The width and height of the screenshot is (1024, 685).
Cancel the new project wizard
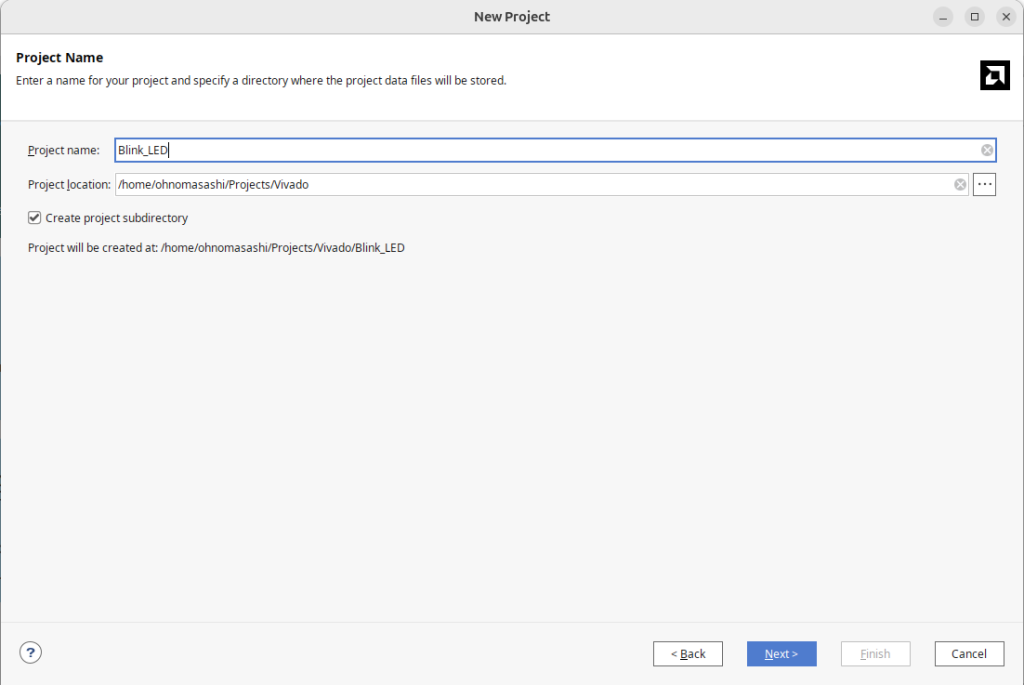[969, 654]
